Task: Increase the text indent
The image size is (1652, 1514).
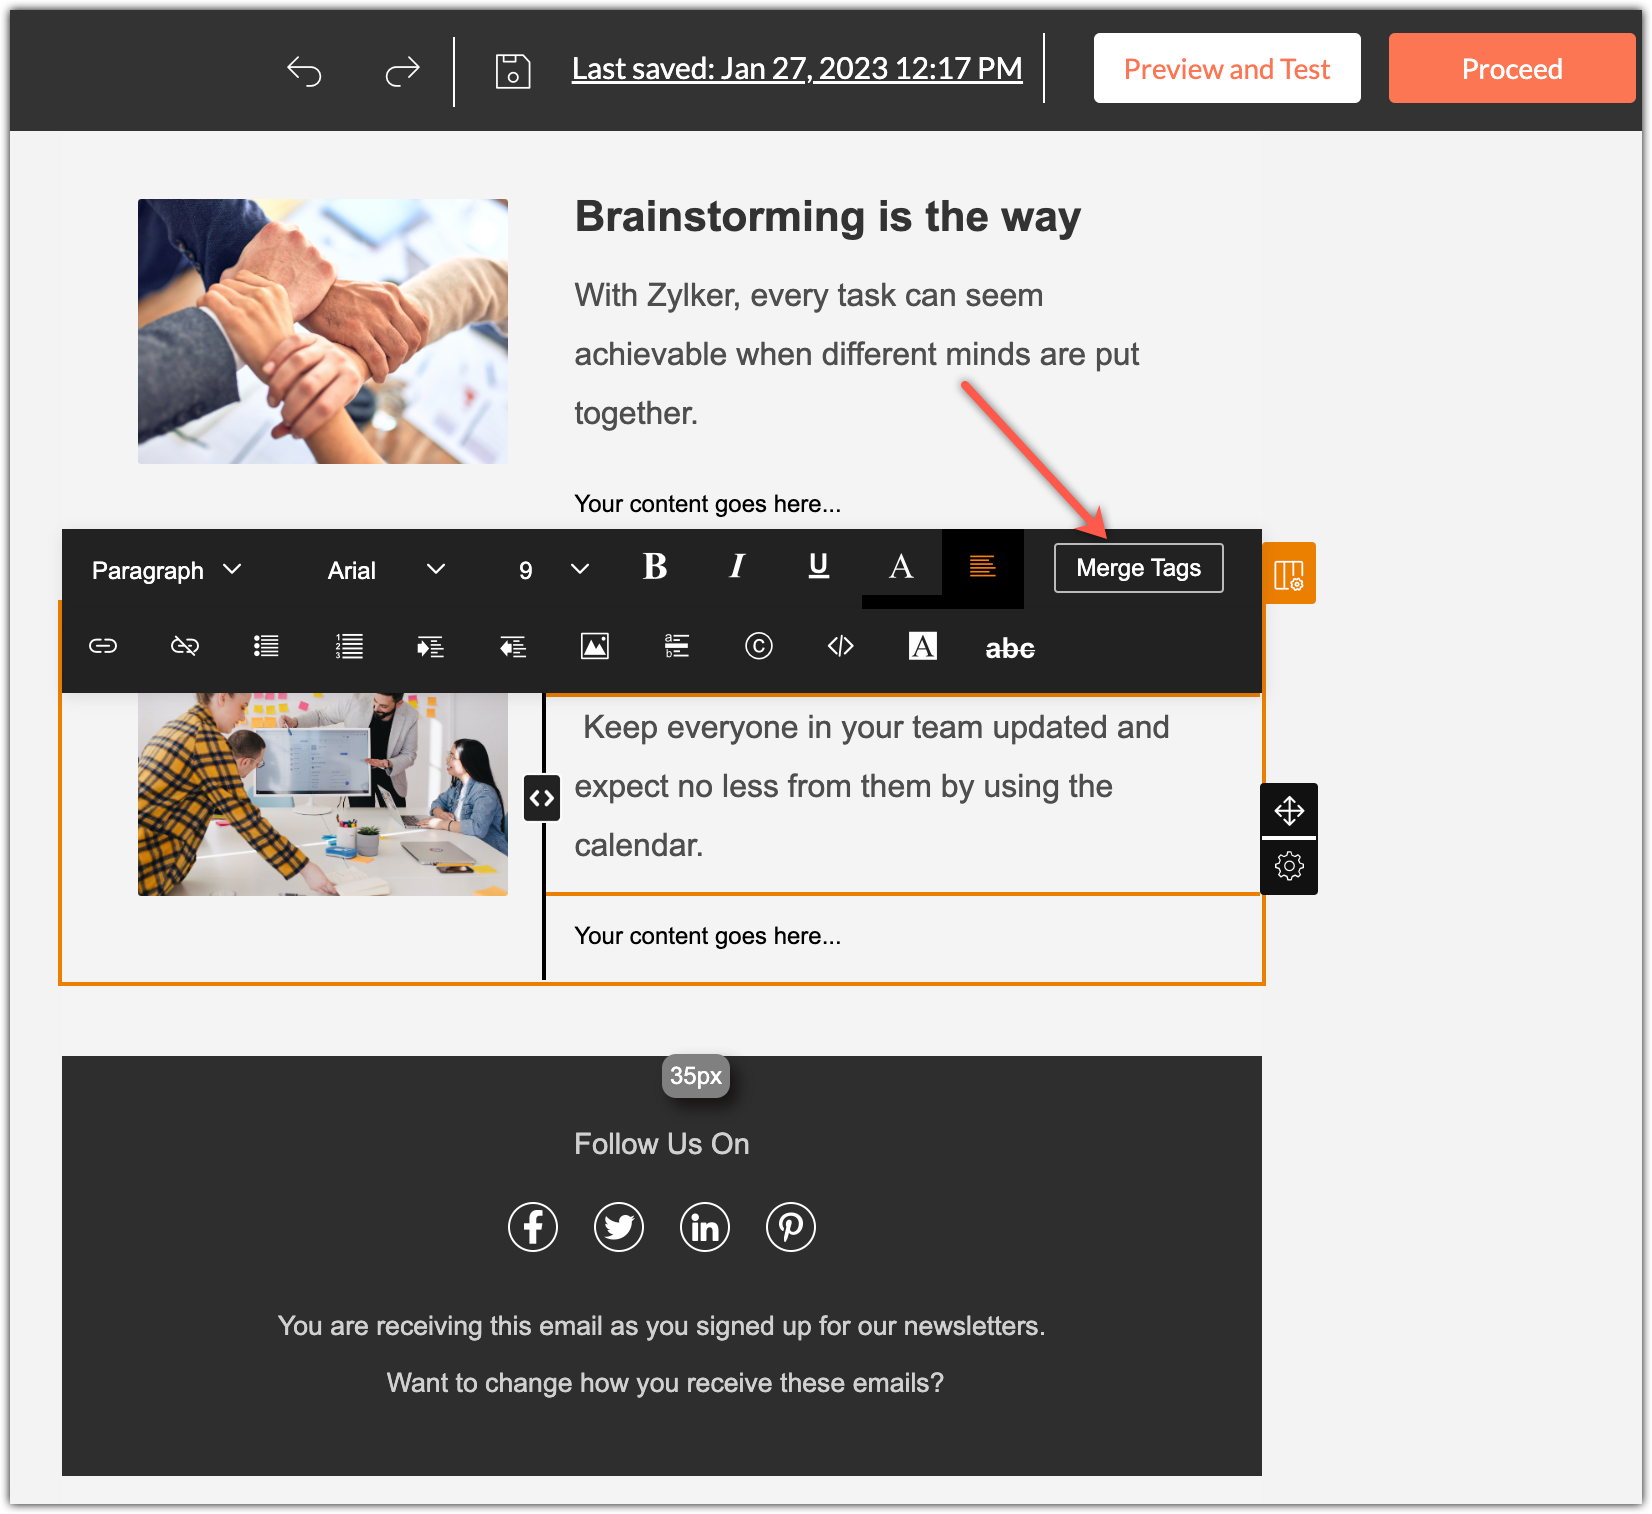Action: (x=431, y=647)
